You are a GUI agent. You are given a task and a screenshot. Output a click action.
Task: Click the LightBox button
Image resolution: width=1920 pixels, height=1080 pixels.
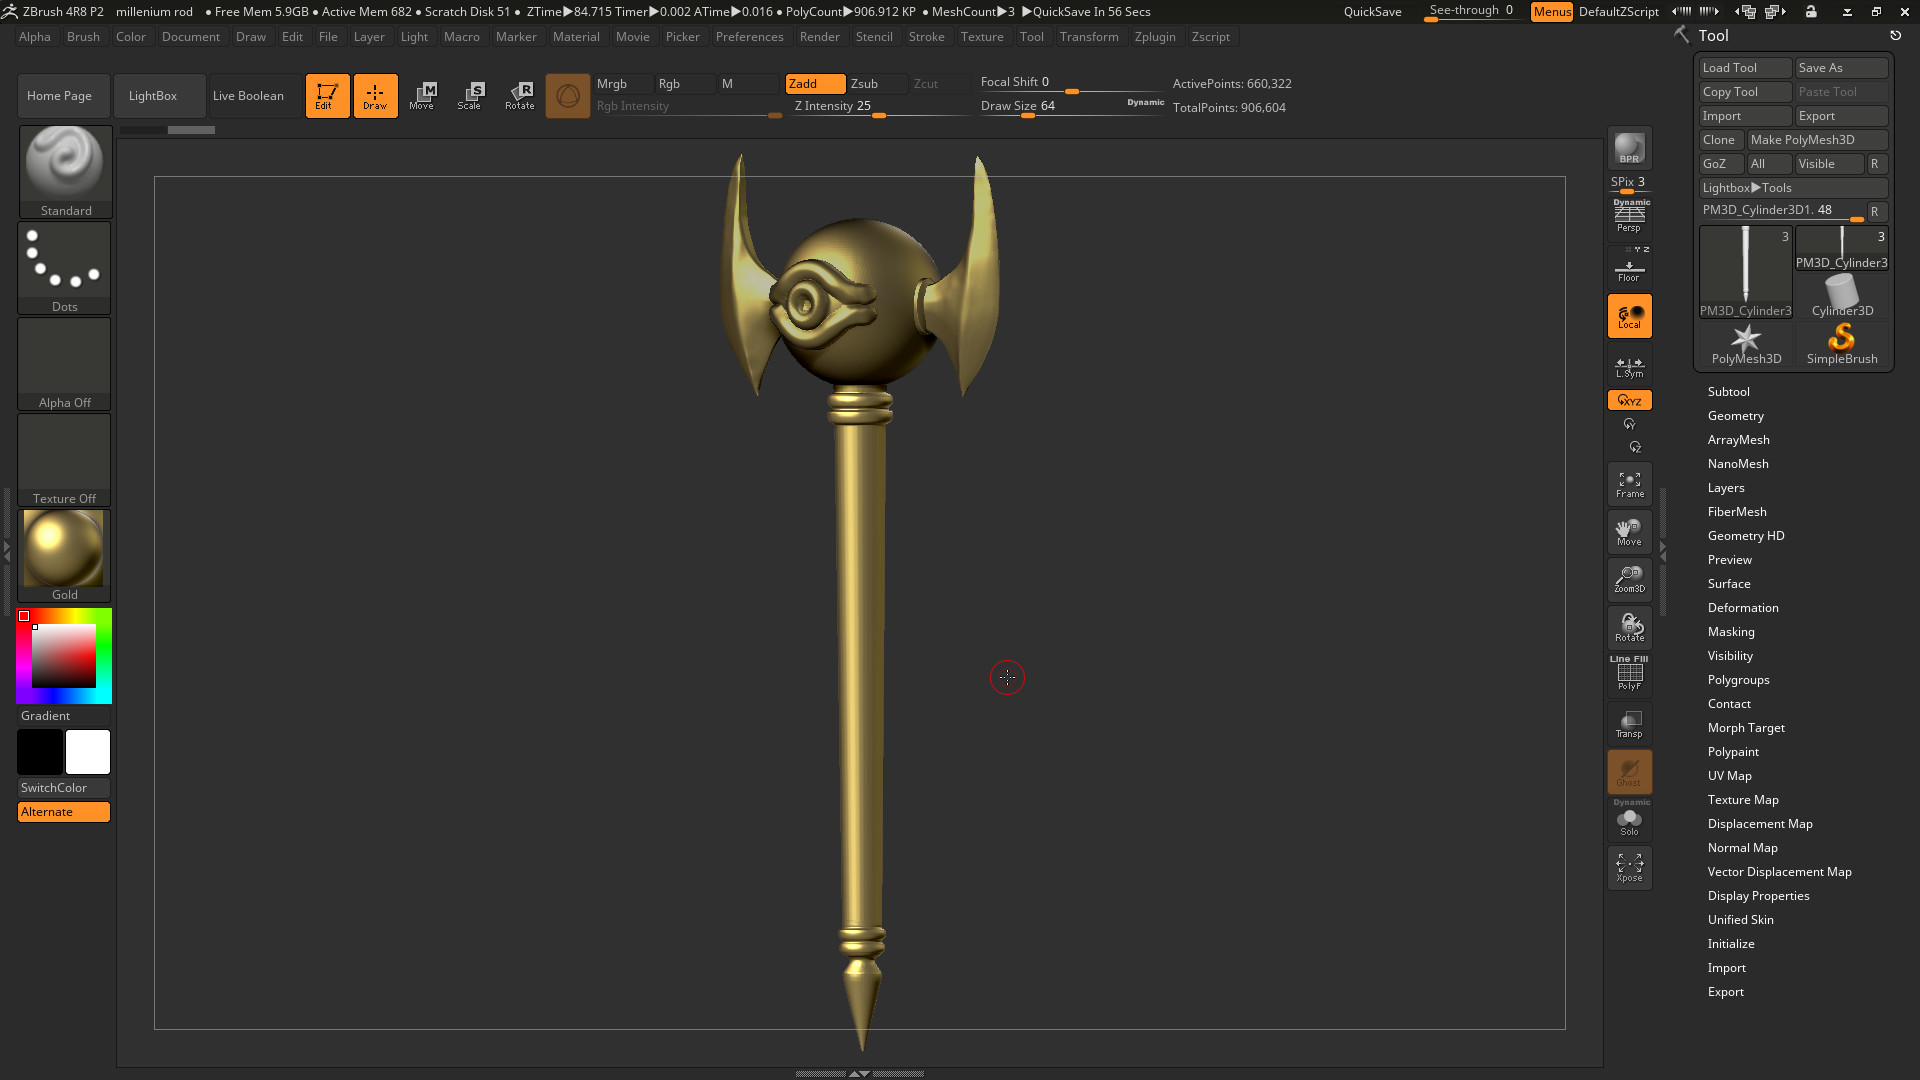(x=153, y=96)
